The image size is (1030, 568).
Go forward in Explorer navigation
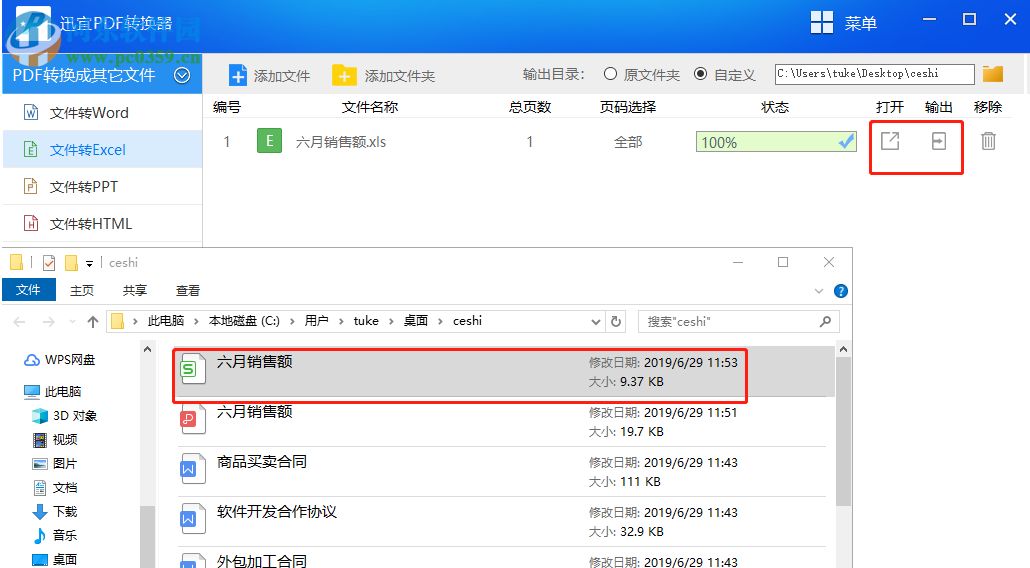pos(49,322)
